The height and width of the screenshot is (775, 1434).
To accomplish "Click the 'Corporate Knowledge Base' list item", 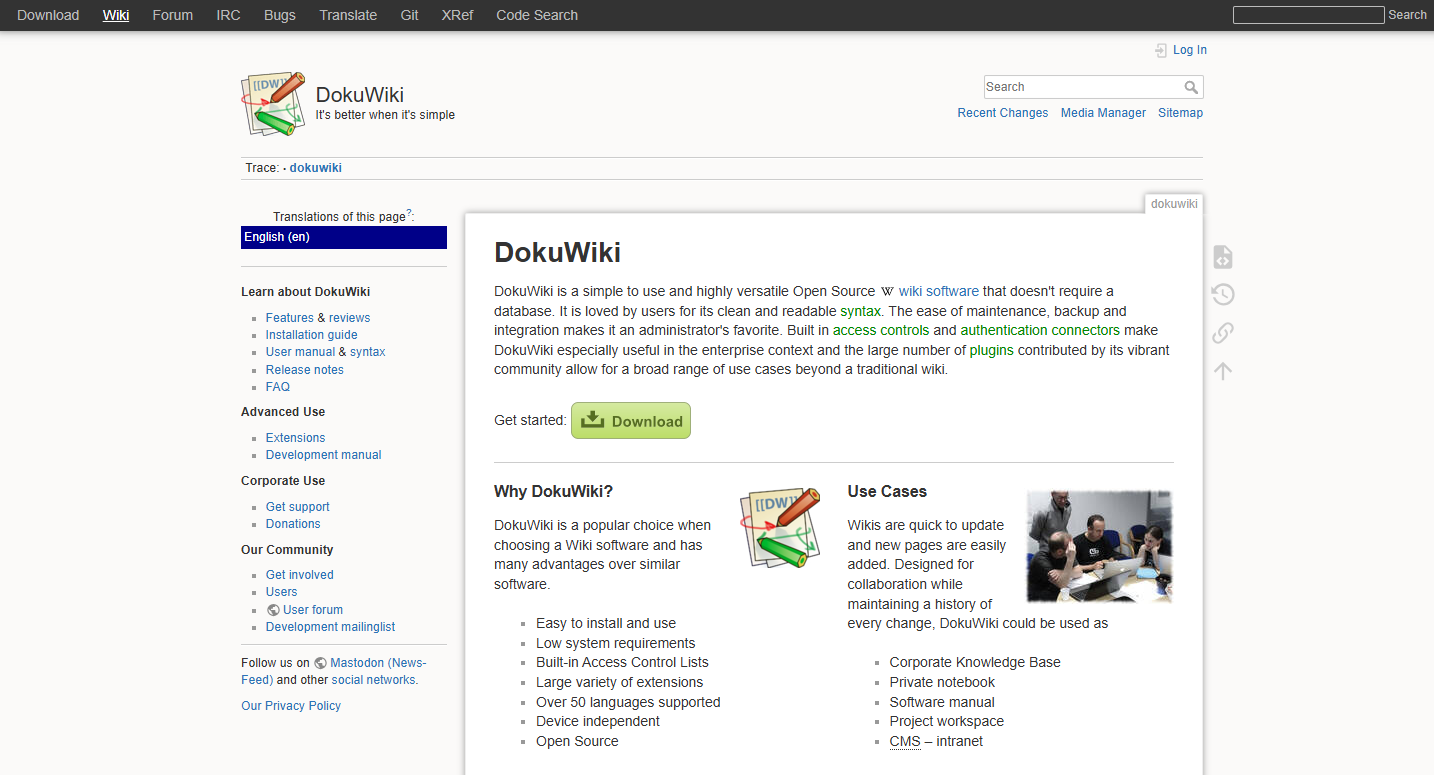I will [x=975, y=662].
